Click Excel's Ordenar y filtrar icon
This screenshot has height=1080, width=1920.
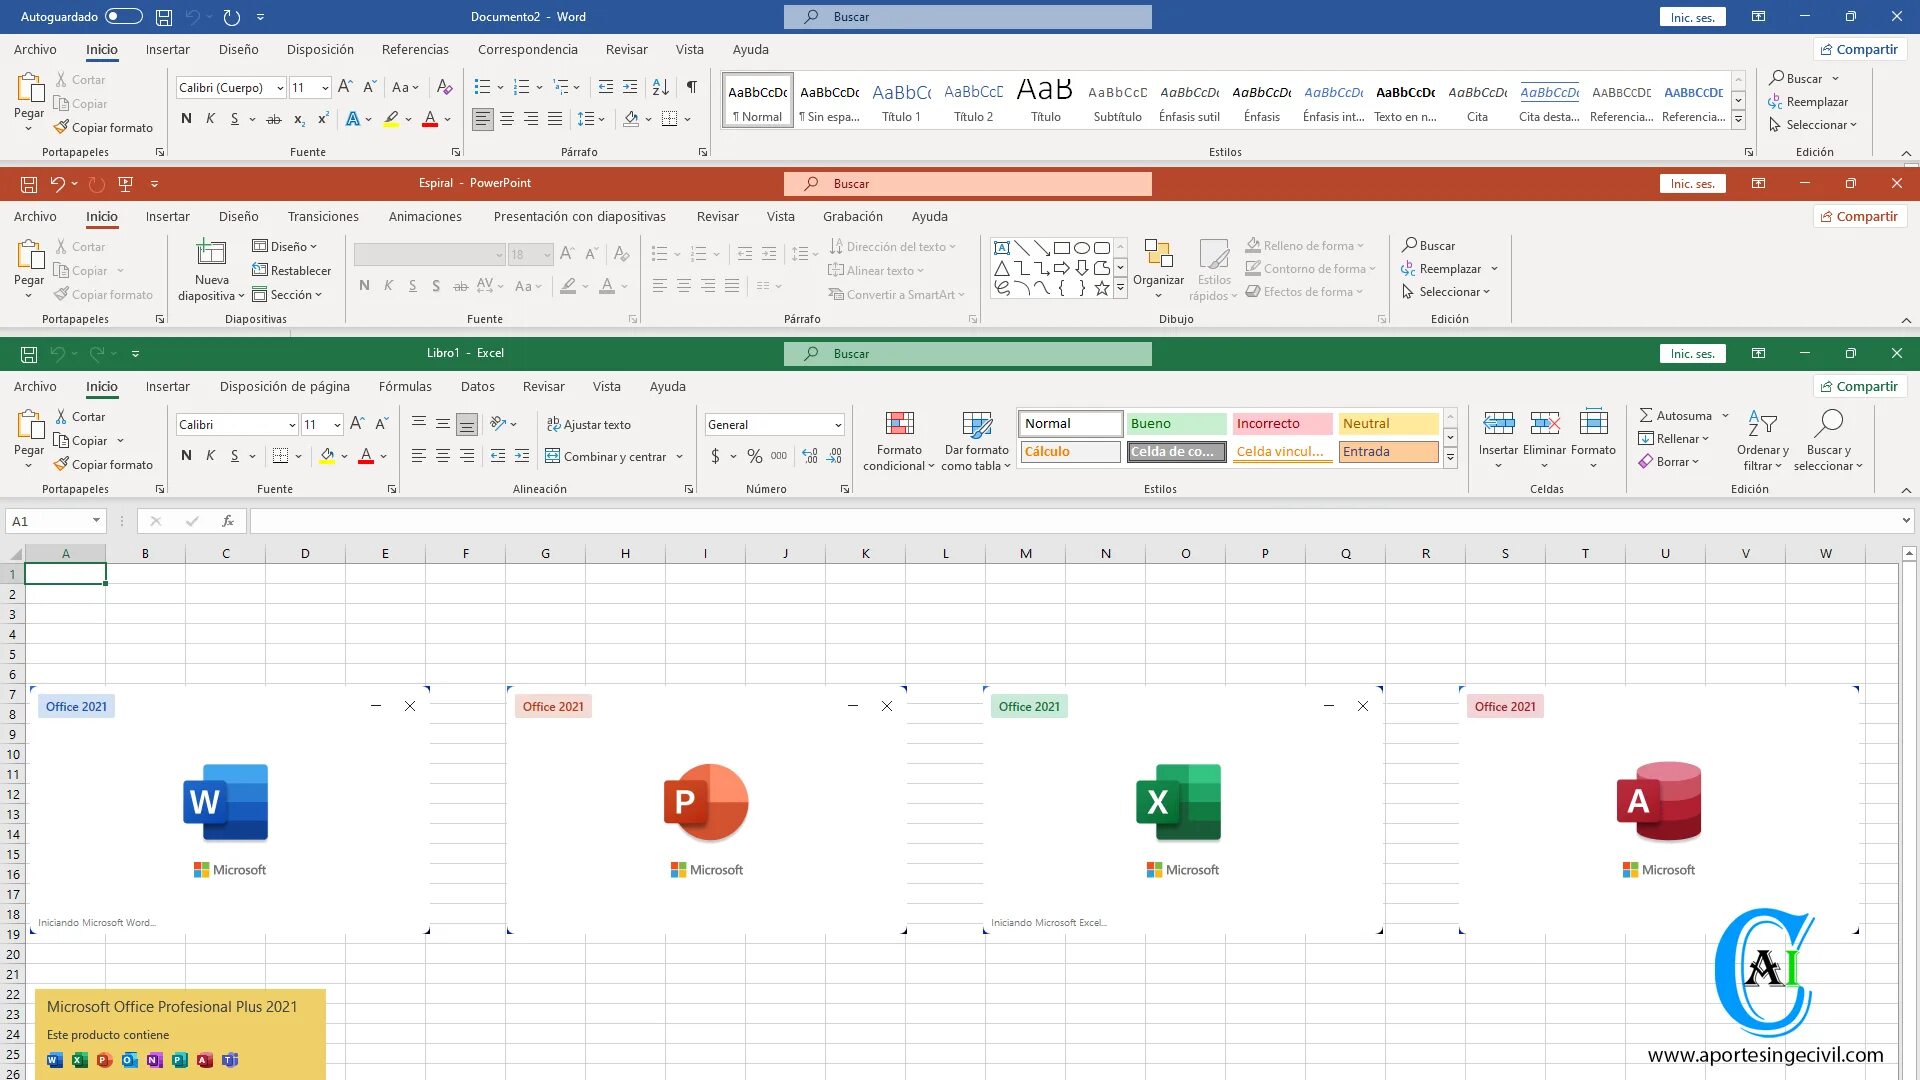(1762, 424)
